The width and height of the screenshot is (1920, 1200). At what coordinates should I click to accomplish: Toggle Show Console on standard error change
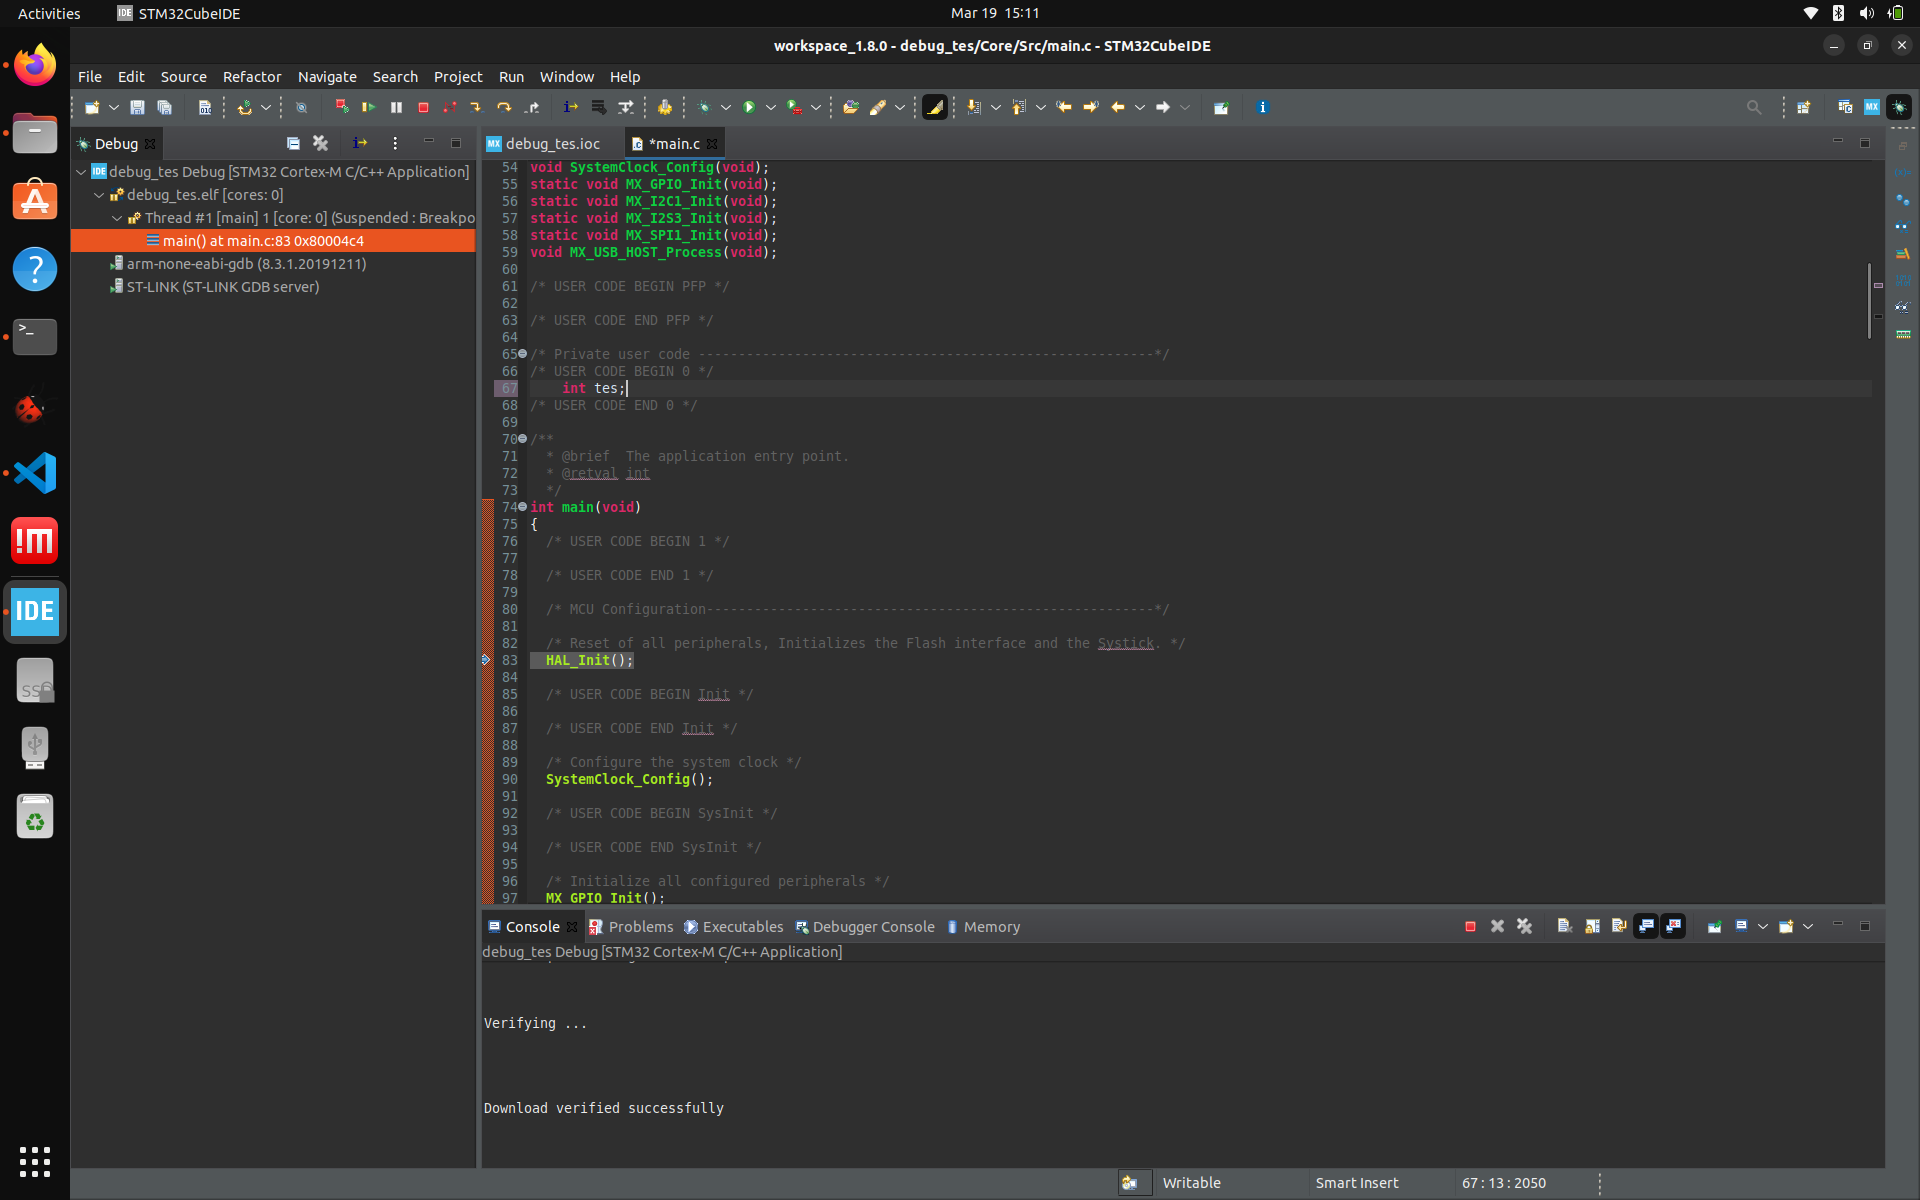tap(1673, 927)
